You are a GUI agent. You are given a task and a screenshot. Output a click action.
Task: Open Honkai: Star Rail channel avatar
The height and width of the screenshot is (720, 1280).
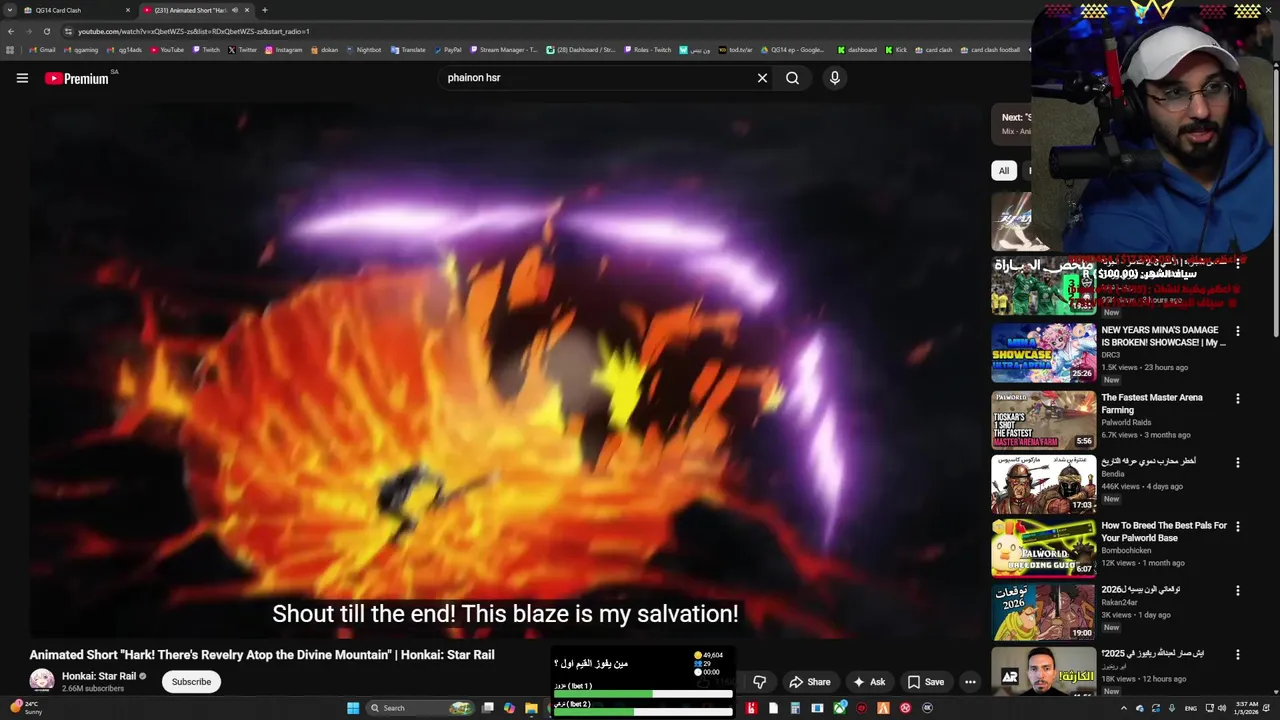42,681
